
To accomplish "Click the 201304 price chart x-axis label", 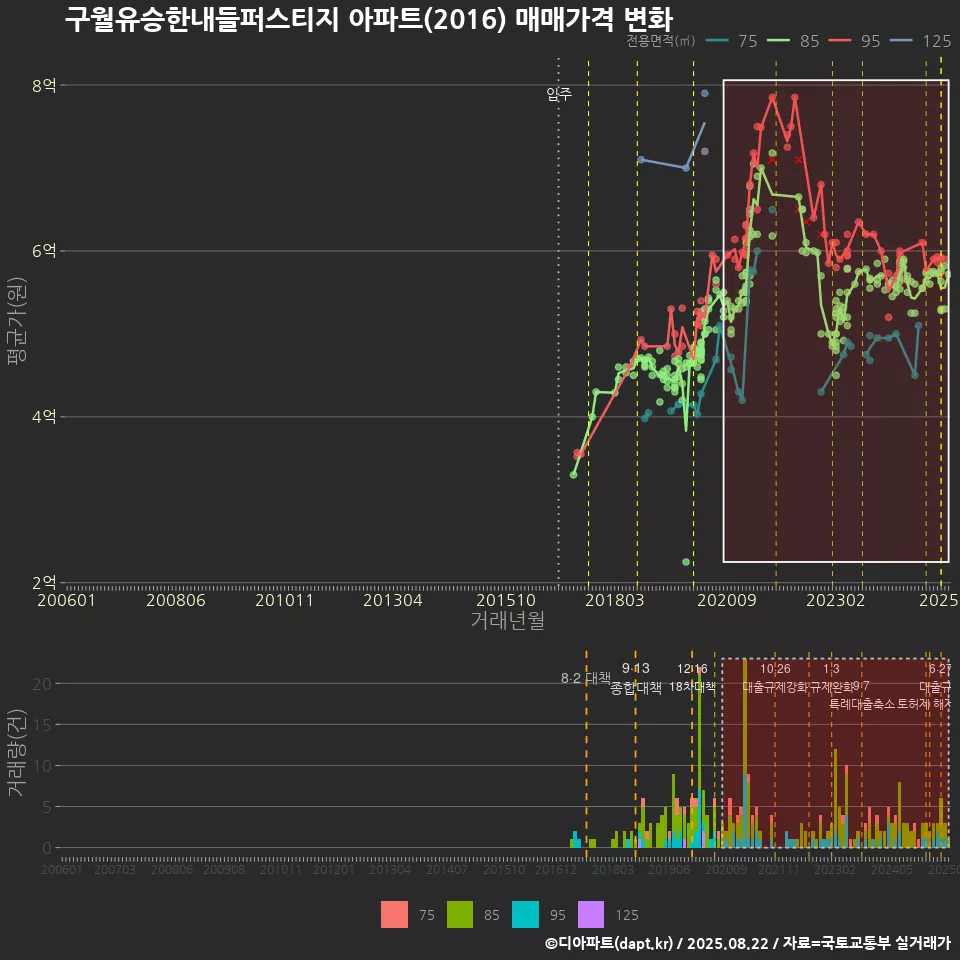I will click(393, 600).
